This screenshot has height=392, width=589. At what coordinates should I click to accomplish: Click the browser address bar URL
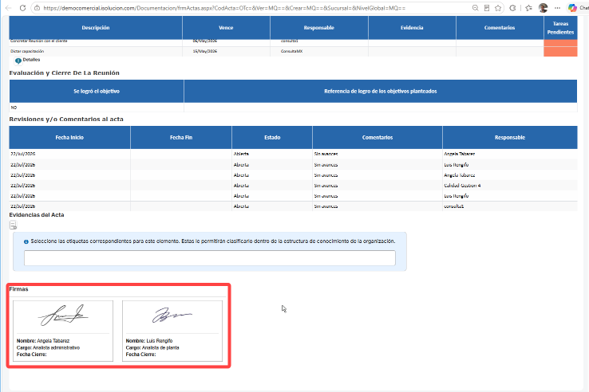click(224, 8)
